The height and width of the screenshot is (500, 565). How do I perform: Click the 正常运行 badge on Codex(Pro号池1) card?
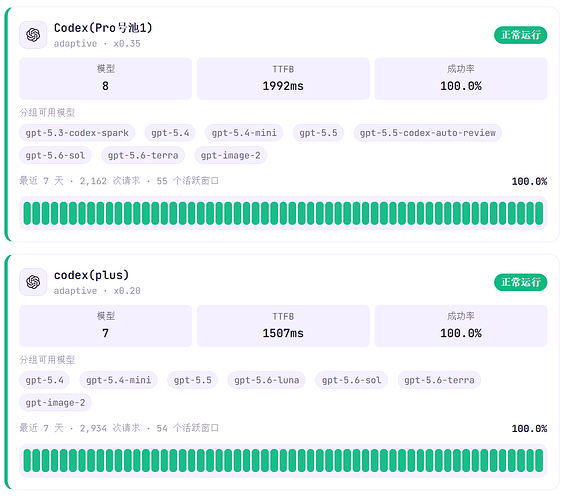point(520,35)
